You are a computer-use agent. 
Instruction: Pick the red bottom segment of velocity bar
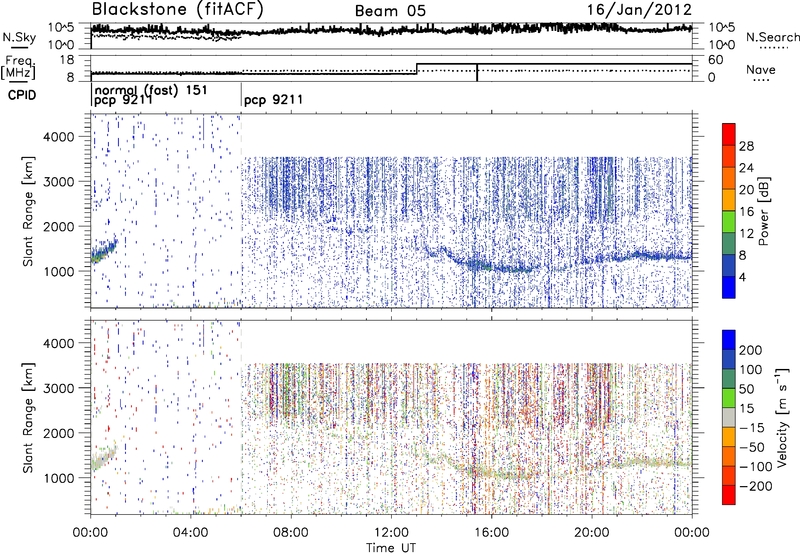(729, 495)
